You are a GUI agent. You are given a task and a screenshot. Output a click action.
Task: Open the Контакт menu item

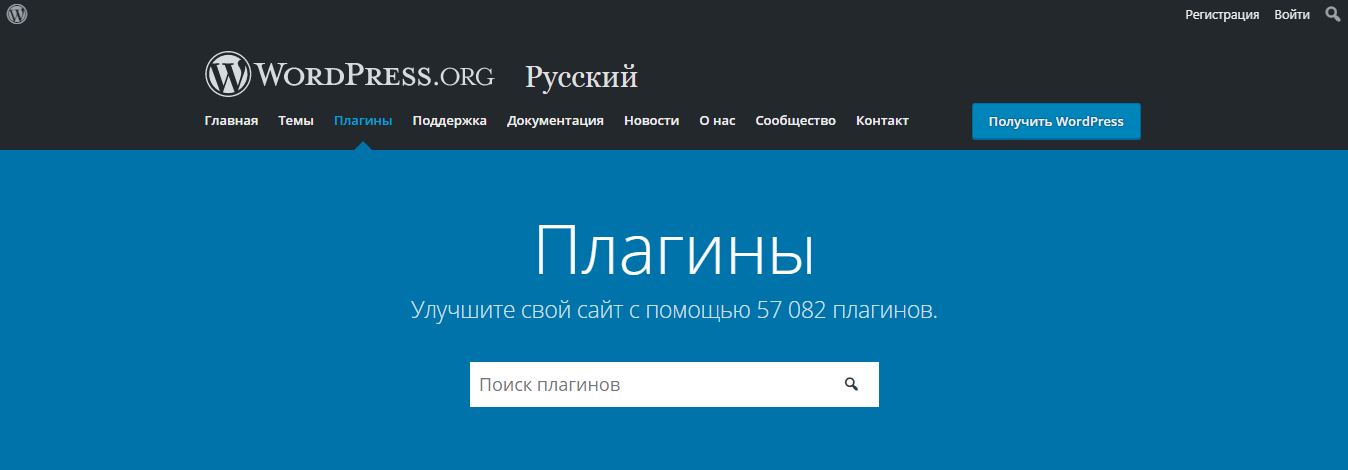click(x=882, y=121)
